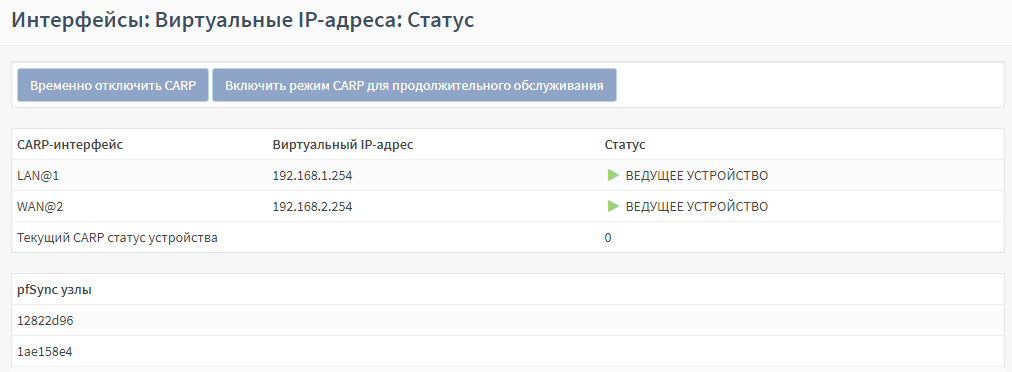1012x372 pixels.
Task: Click WAN@2 status 'ВЕДУЩЕЕ УСТРОЙСТВО'
Action: 697,207
